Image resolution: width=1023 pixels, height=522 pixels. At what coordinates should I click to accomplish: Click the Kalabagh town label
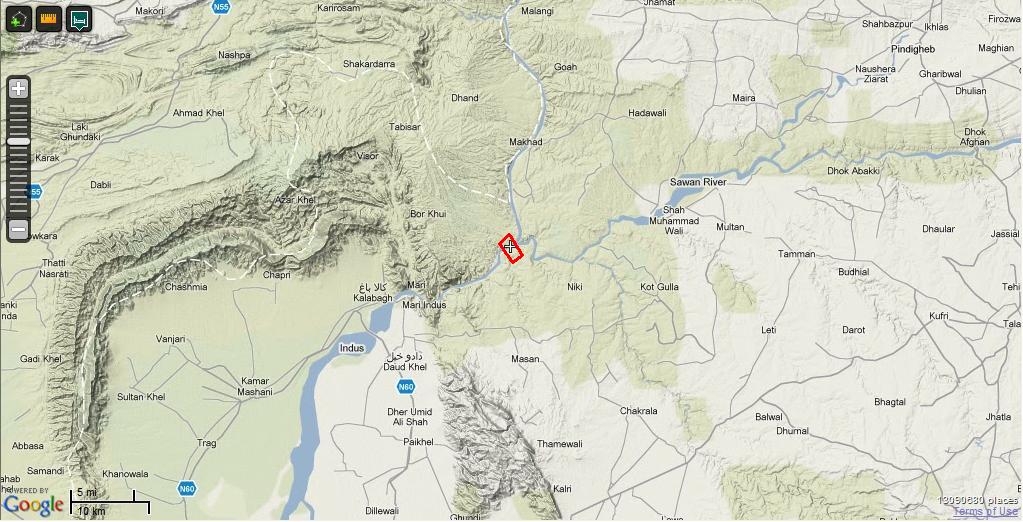click(373, 298)
